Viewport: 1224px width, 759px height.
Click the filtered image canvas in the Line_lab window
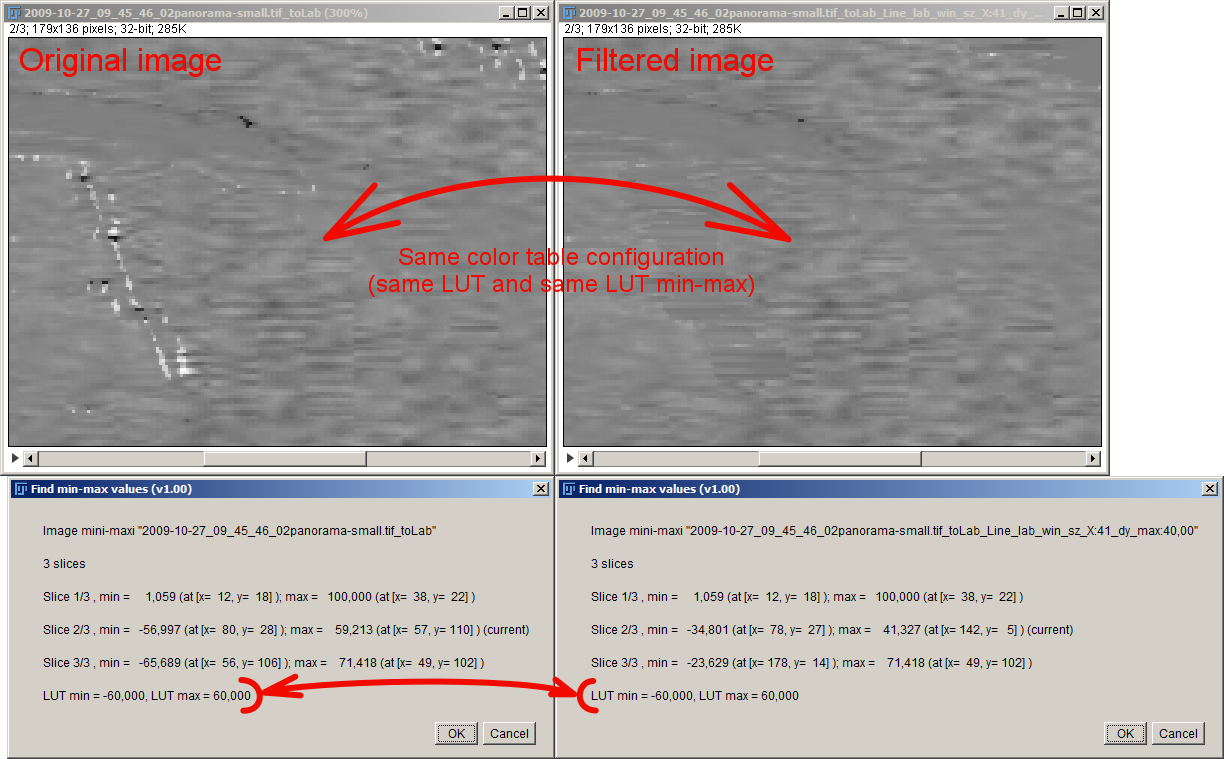[832, 242]
